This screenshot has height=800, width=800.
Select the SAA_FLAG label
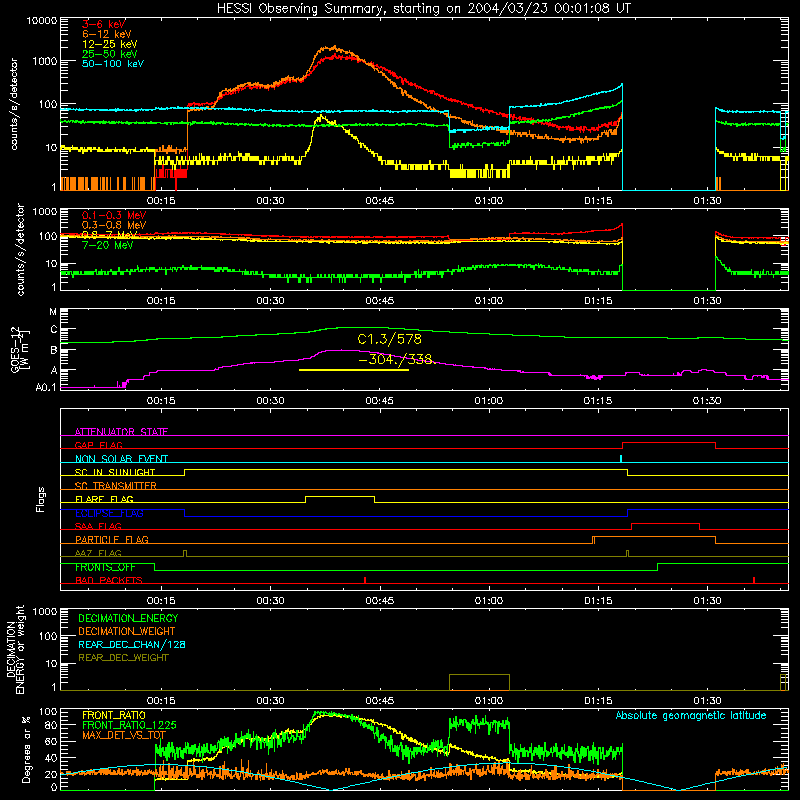(98, 526)
